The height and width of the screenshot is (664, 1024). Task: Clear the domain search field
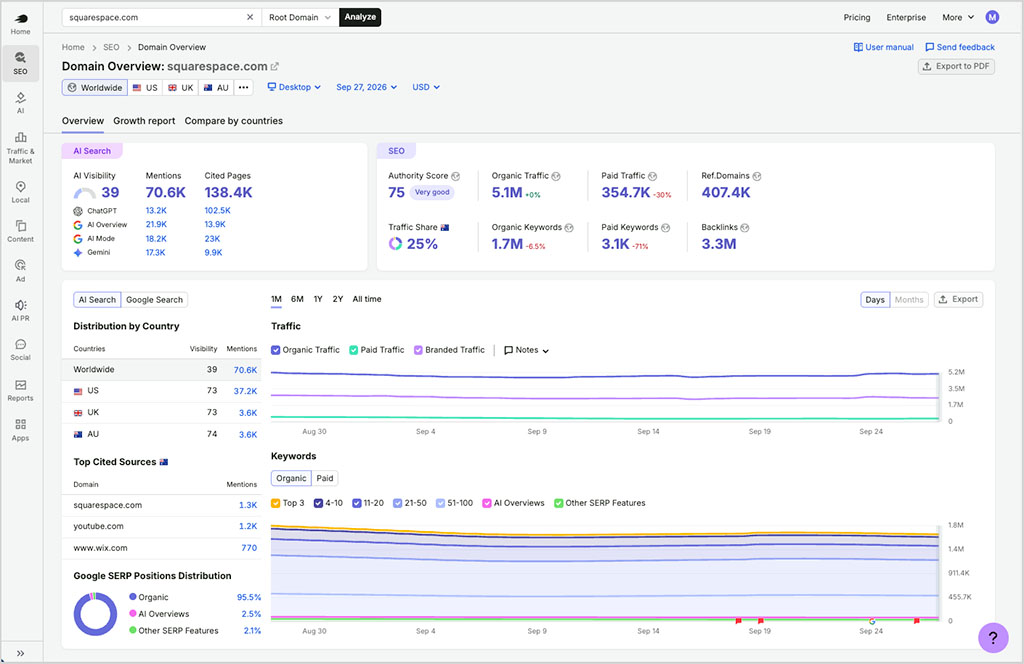249,17
